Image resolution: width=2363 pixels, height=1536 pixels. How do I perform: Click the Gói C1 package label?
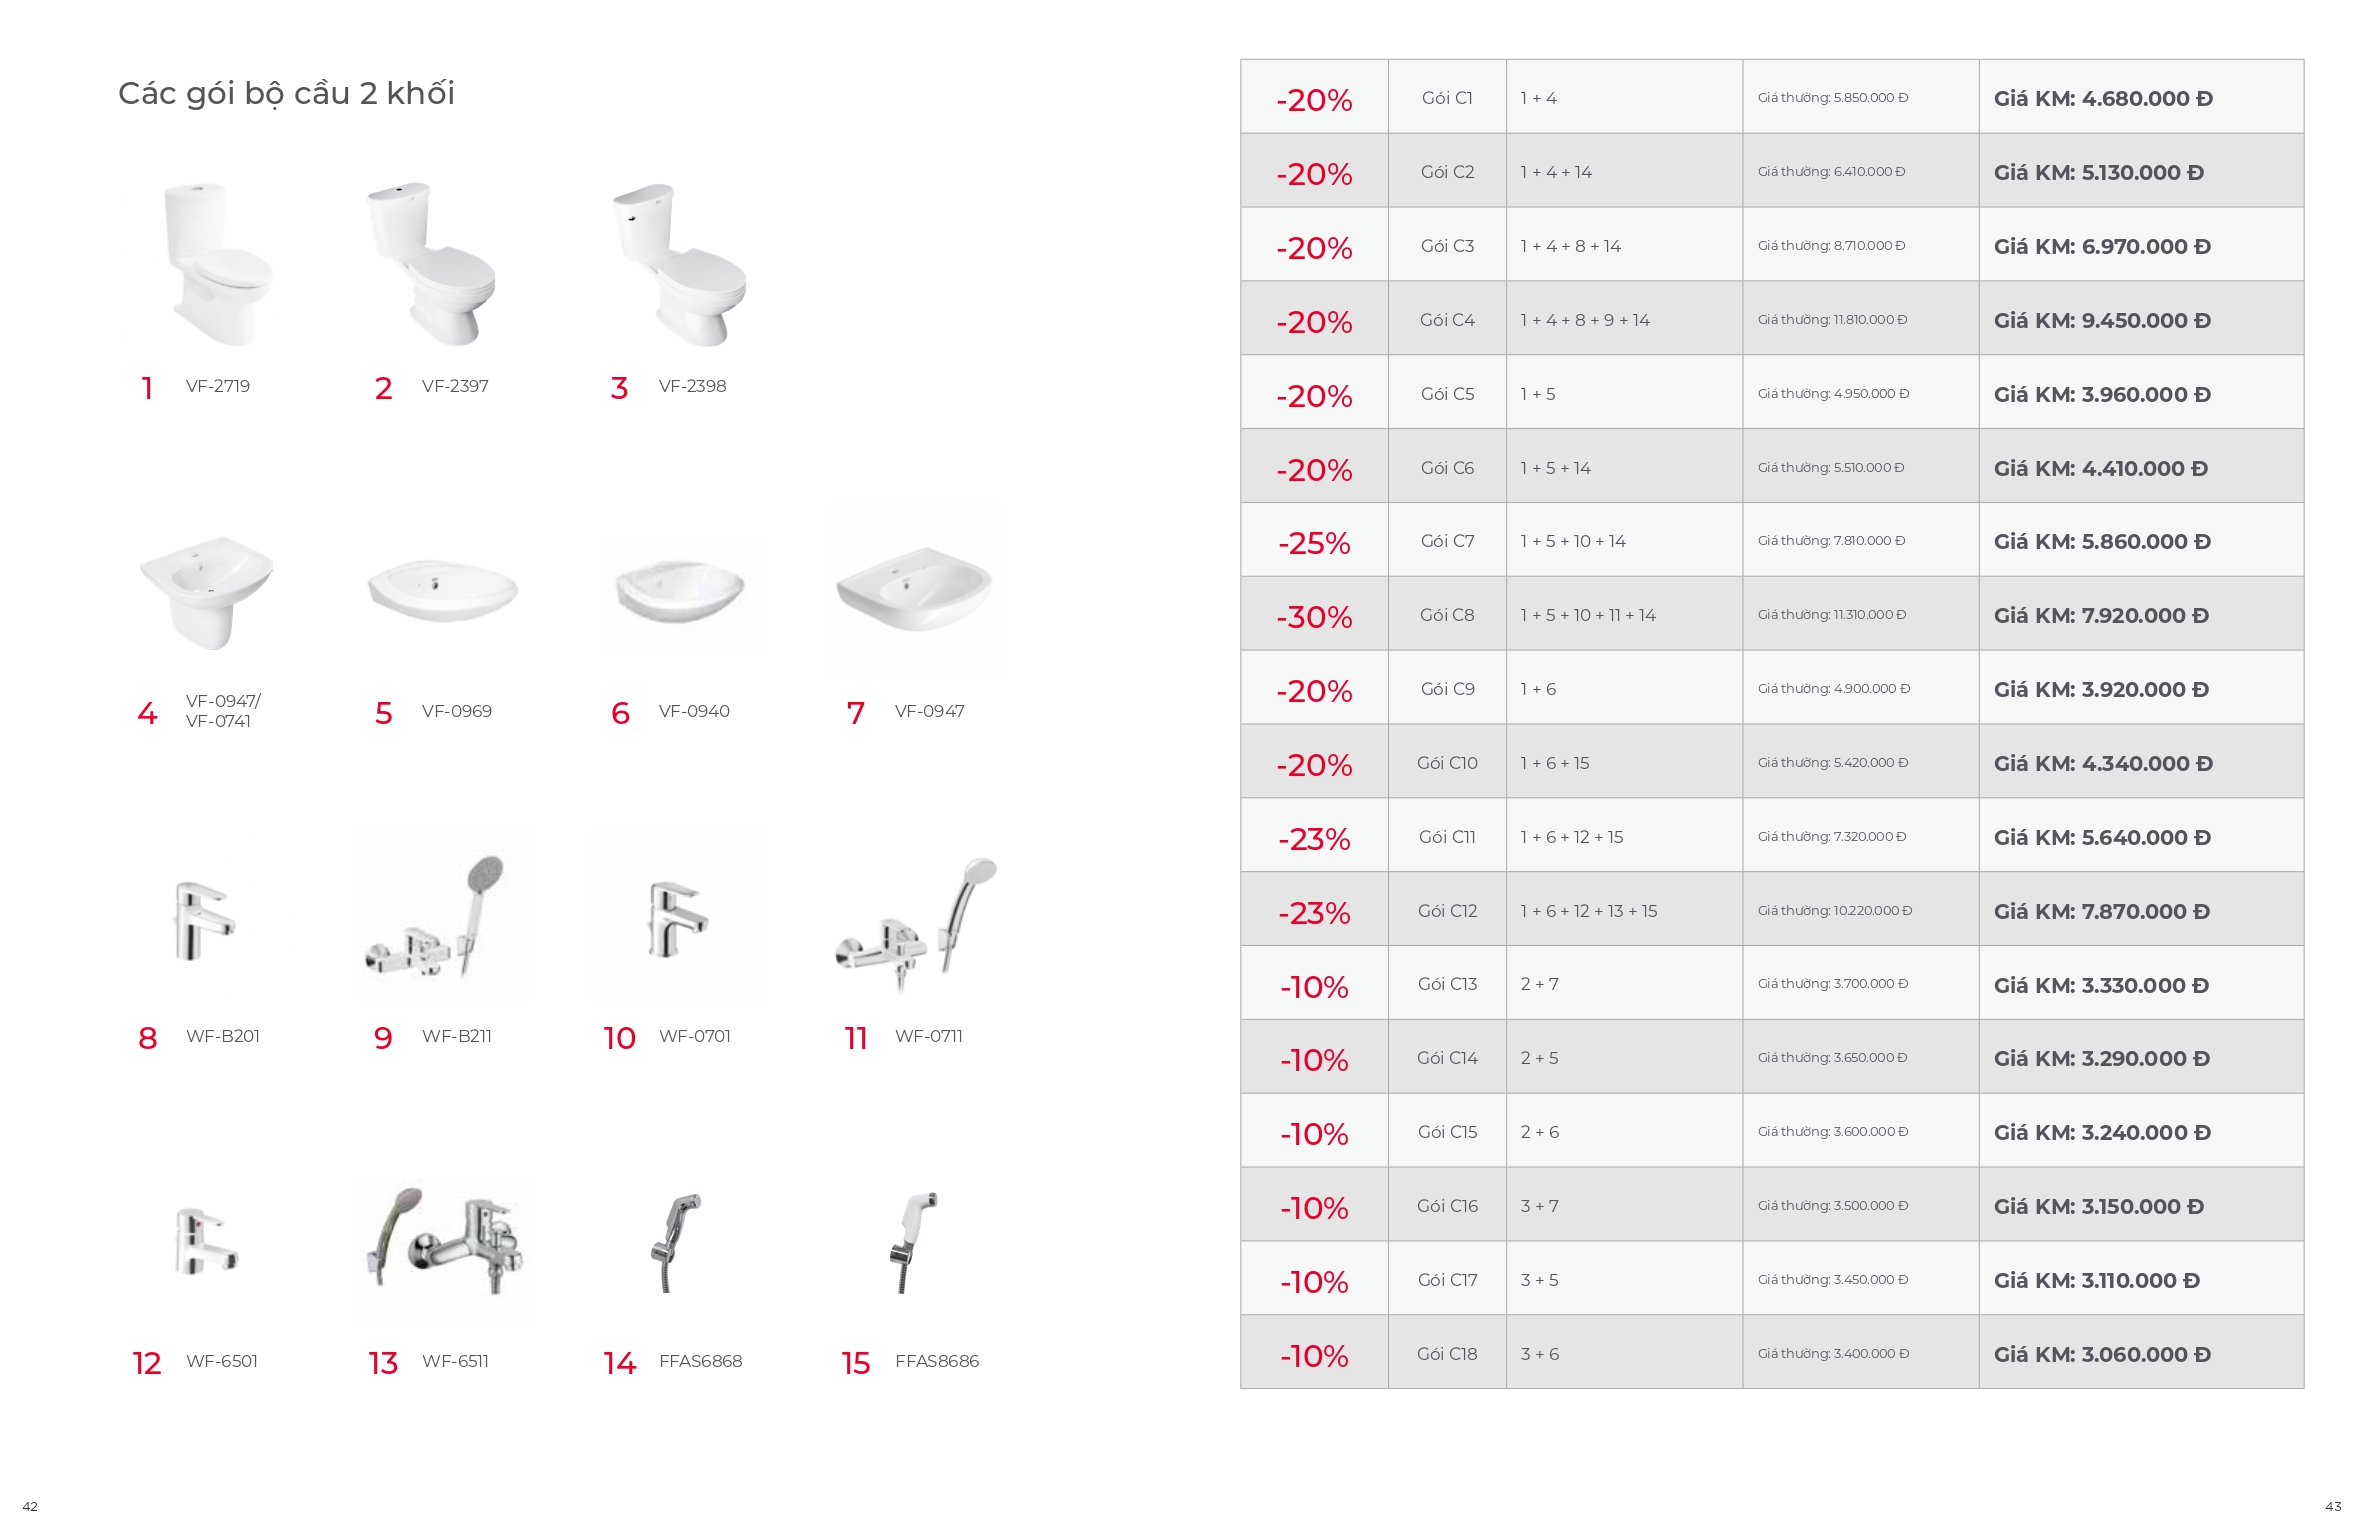point(1447,98)
